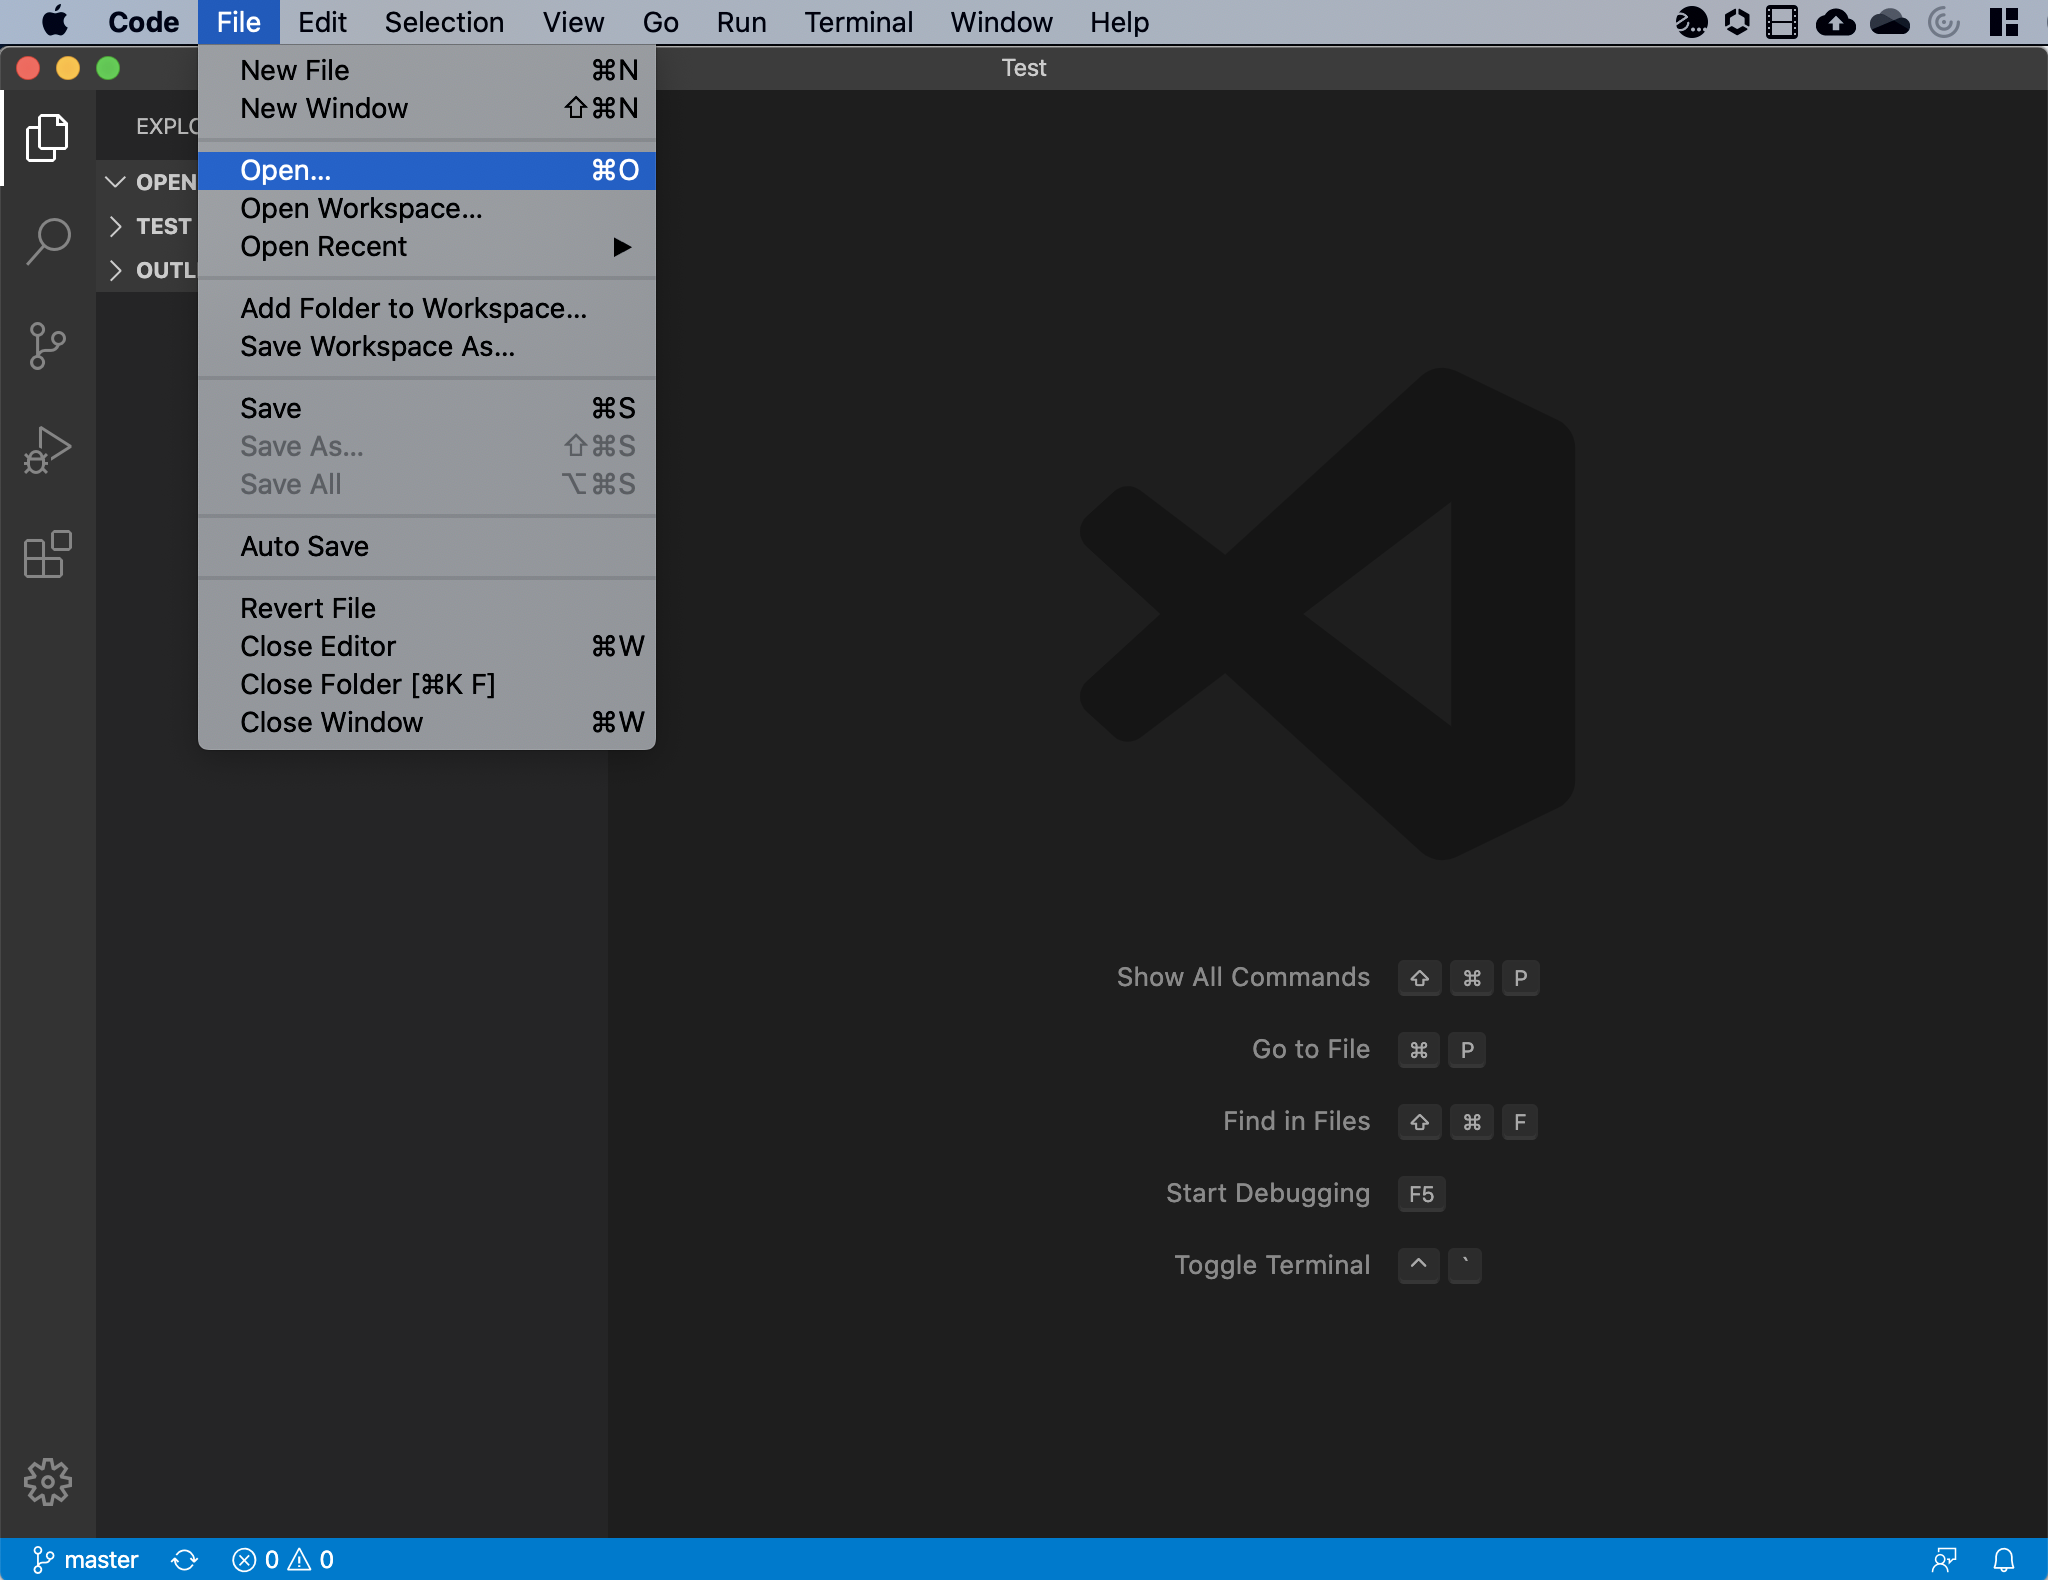Click the errors and warnings count

(283, 1559)
